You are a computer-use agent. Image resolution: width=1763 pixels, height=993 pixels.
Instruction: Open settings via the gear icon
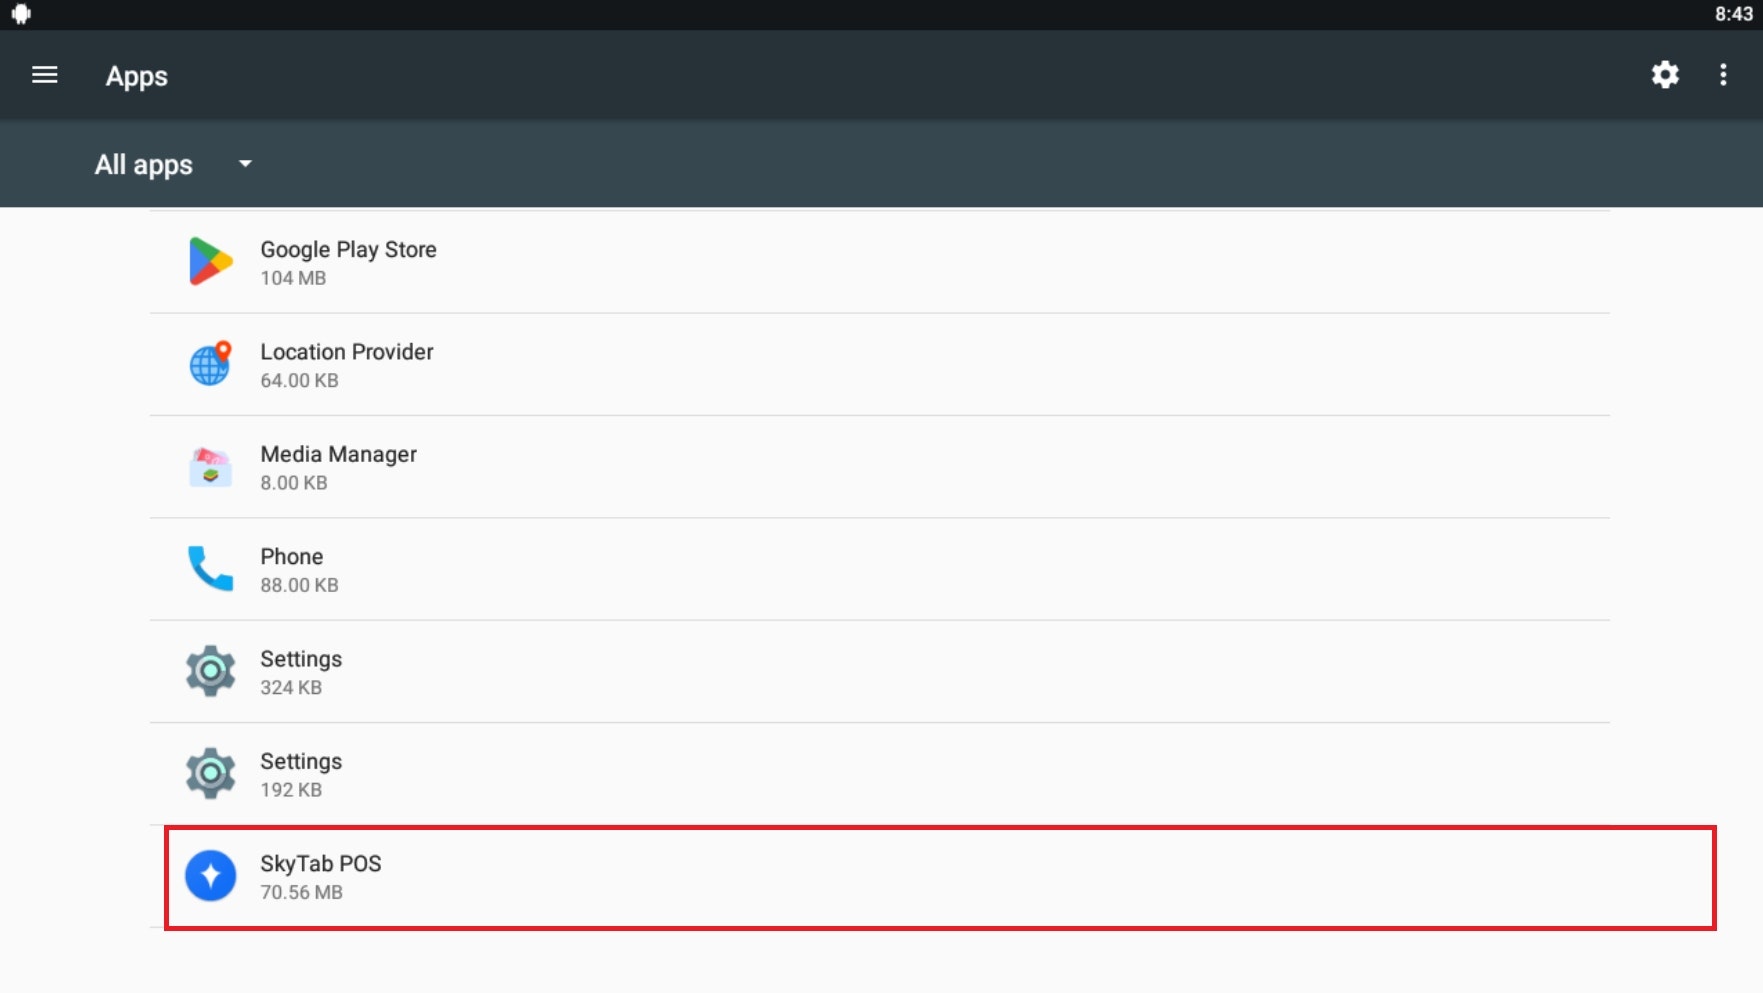tap(1665, 75)
